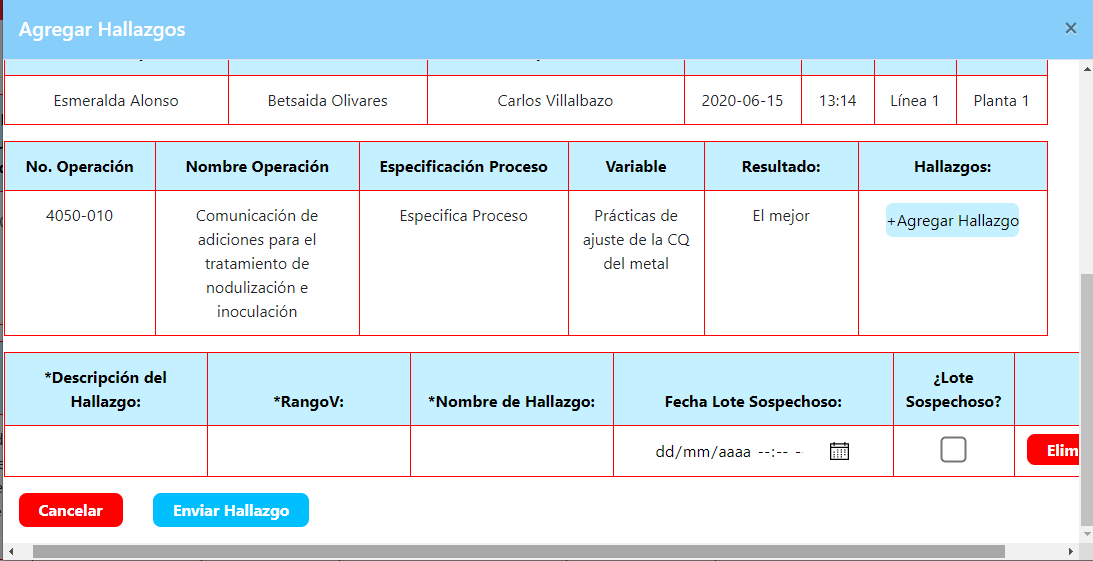The height and width of the screenshot is (561, 1093).
Task: Click the "No. Operación" column header
Action: (x=79, y=167)
